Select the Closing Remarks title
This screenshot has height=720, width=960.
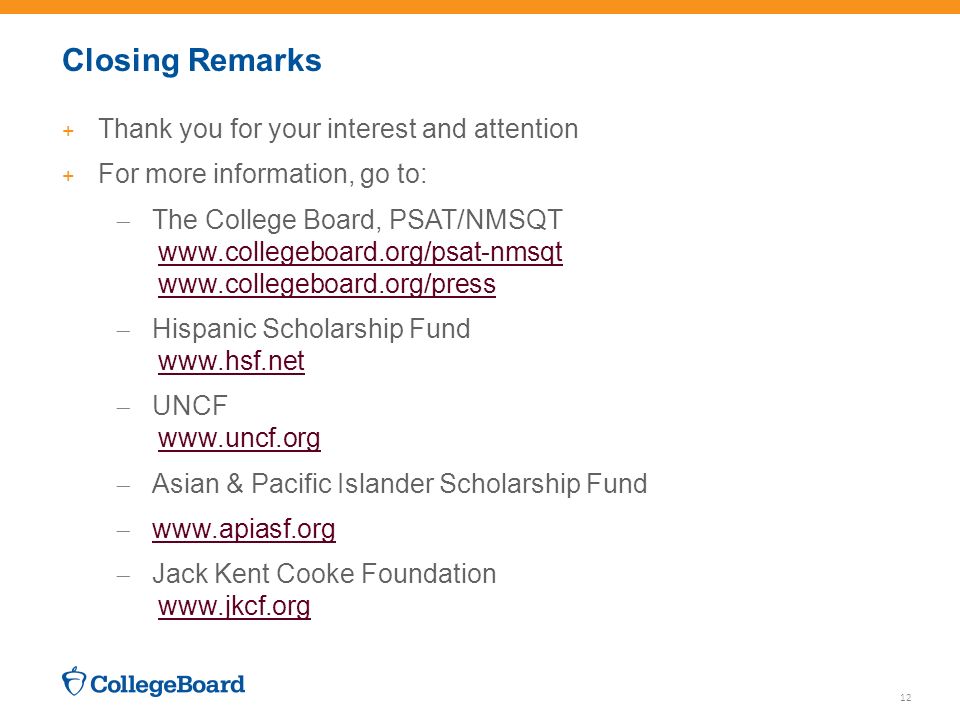[192, 61]
